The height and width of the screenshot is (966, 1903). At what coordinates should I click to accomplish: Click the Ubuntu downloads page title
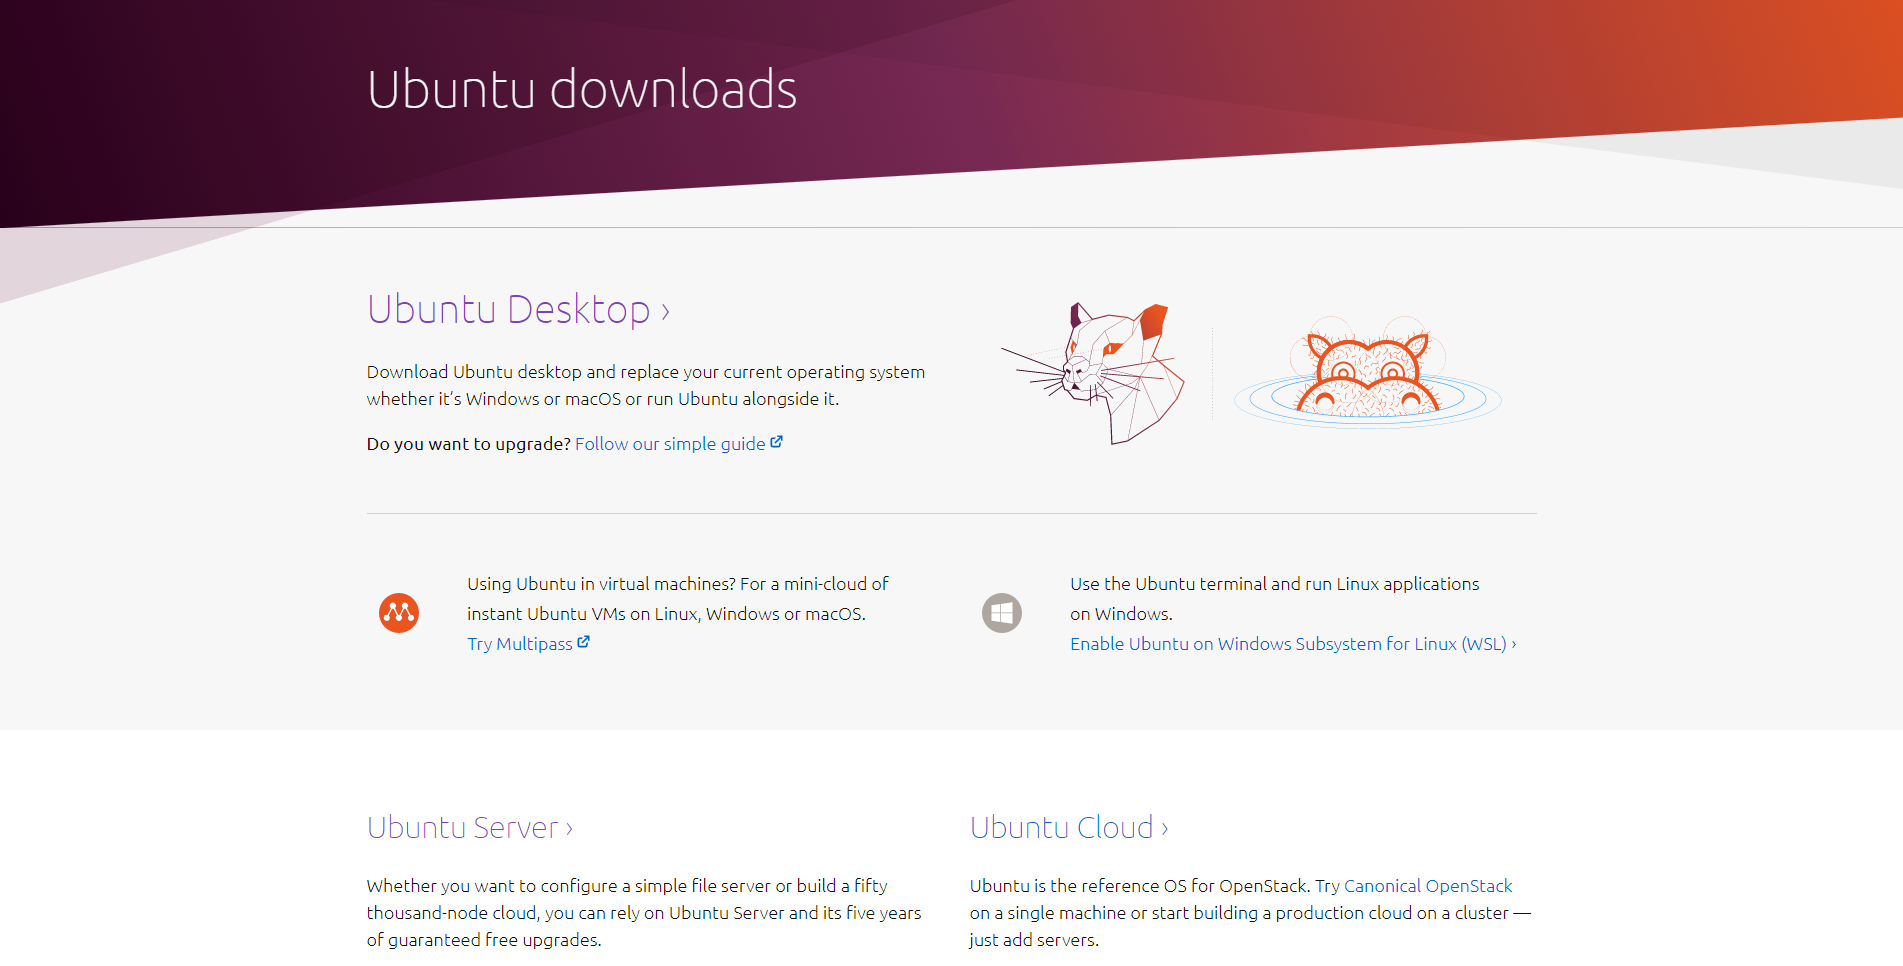(x=582, y=89)
